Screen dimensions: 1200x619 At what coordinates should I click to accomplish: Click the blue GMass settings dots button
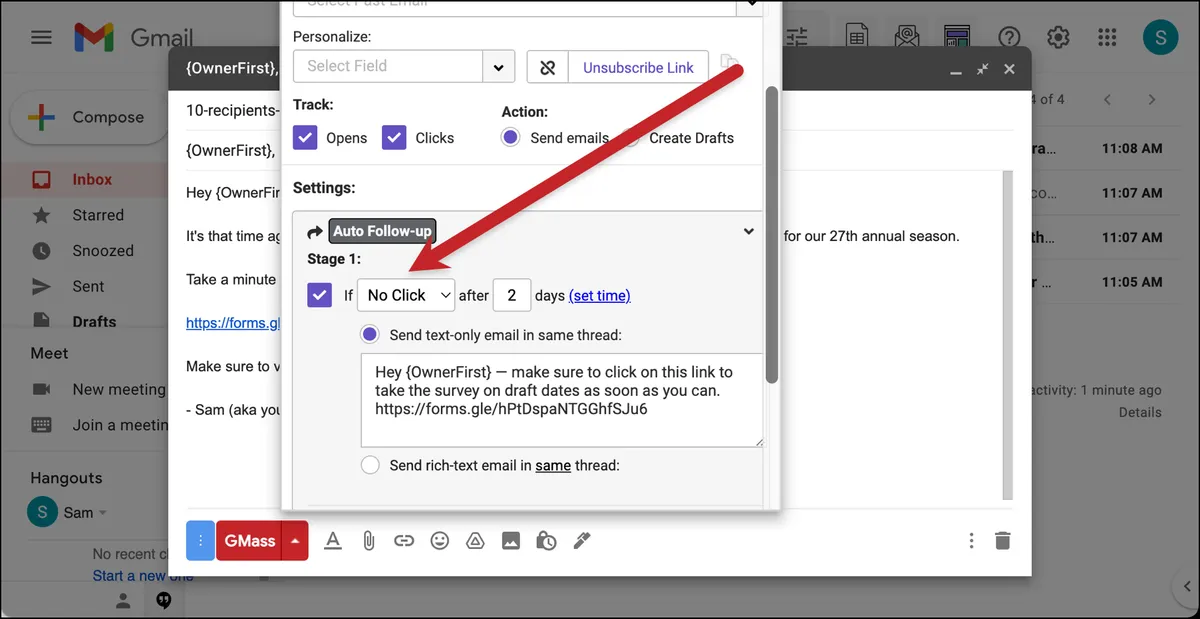coord(200,540)
